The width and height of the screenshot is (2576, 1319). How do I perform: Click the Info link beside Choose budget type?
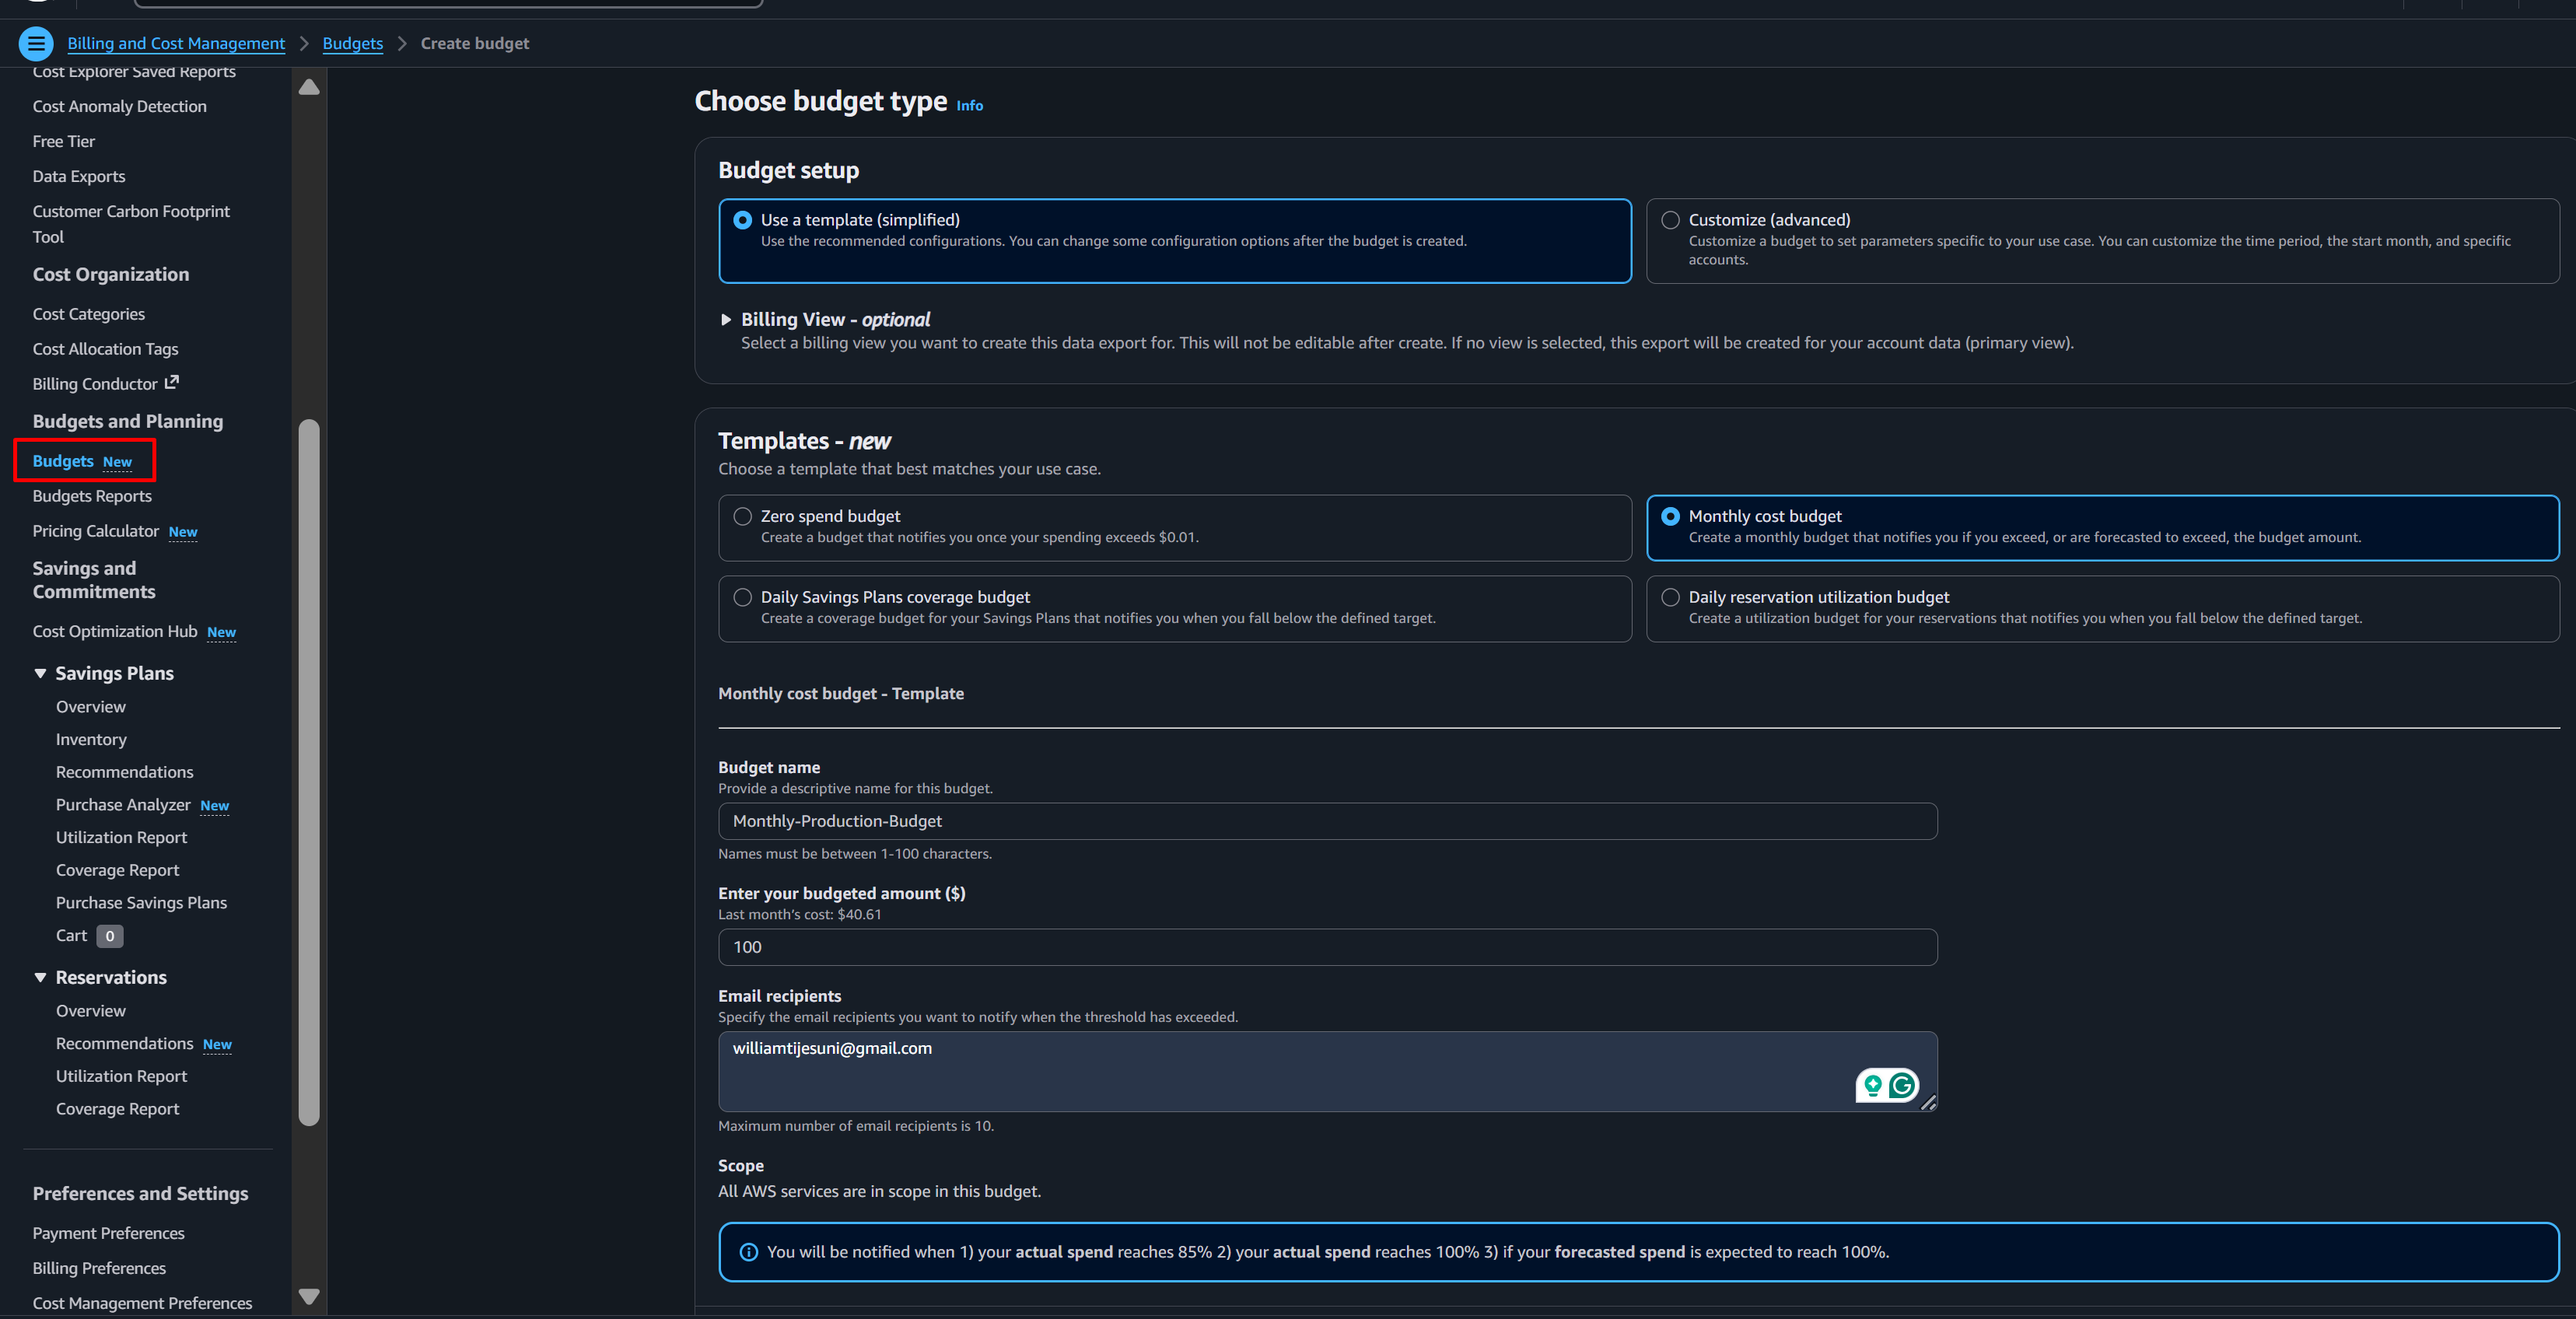[x=969, y=105]
